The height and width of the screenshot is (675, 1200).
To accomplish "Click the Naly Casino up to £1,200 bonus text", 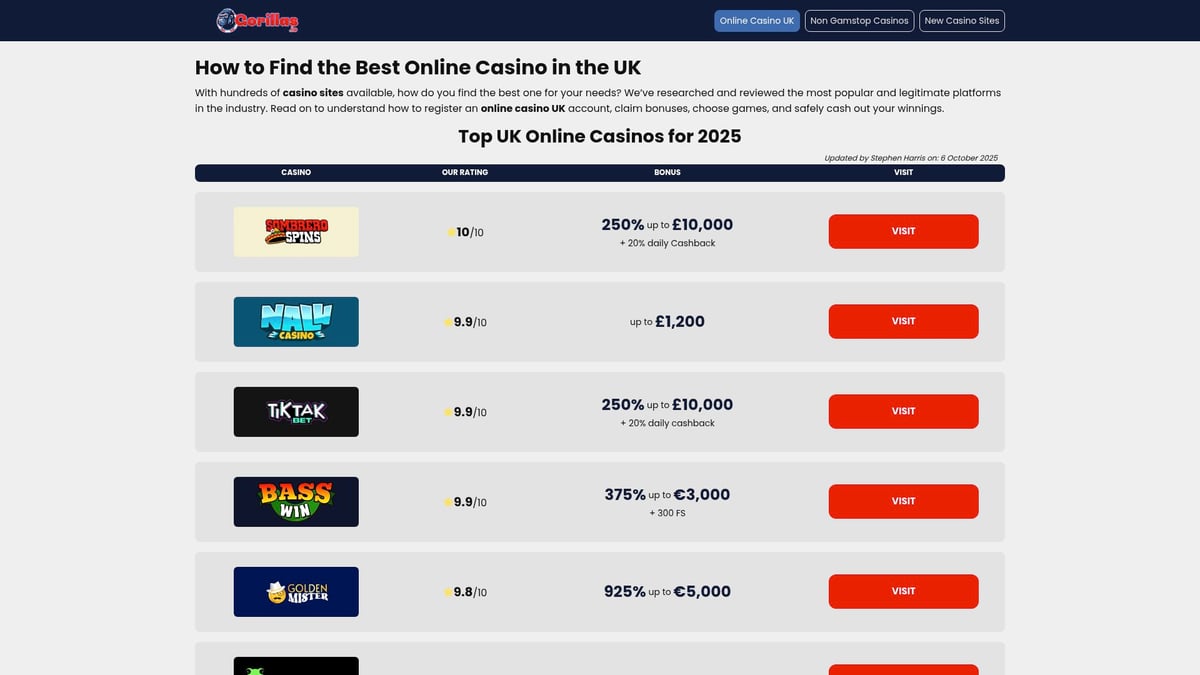I will click(x=667, y=322).
